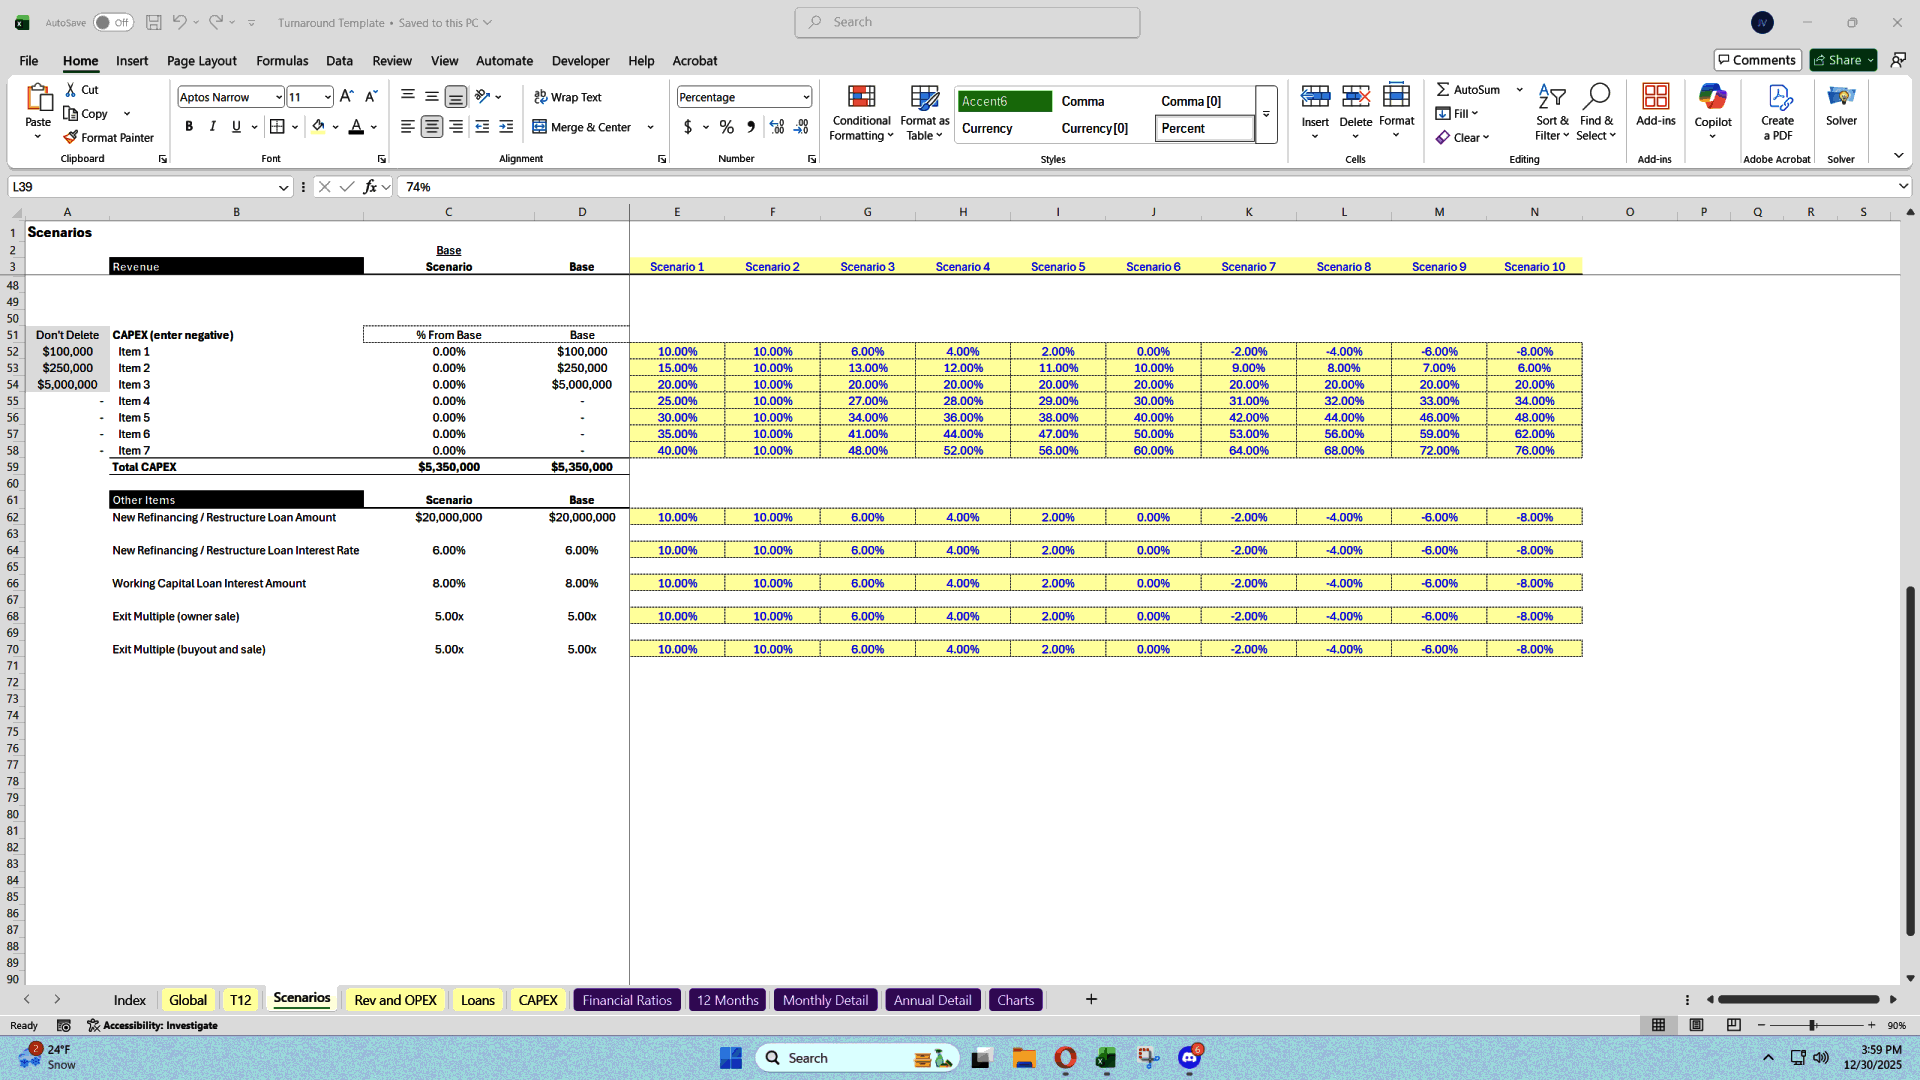This screenshot has height=1080, width=1920.
Task: Activate the Format Painter tool
Action: tap(109, 137)
